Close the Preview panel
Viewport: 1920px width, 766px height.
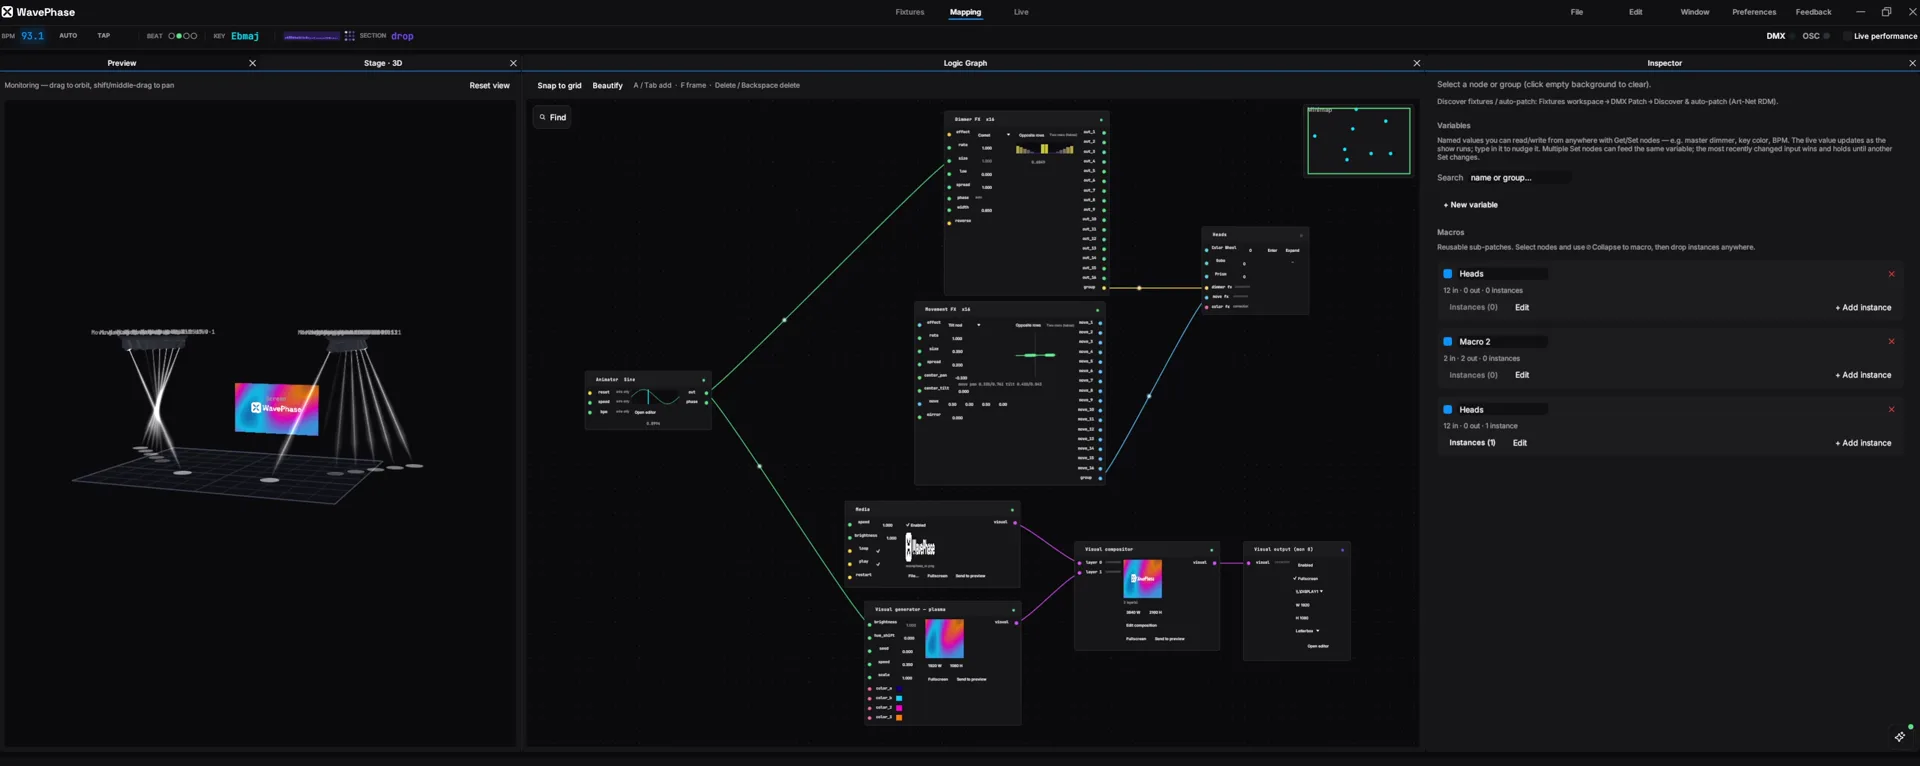(252, 63)
